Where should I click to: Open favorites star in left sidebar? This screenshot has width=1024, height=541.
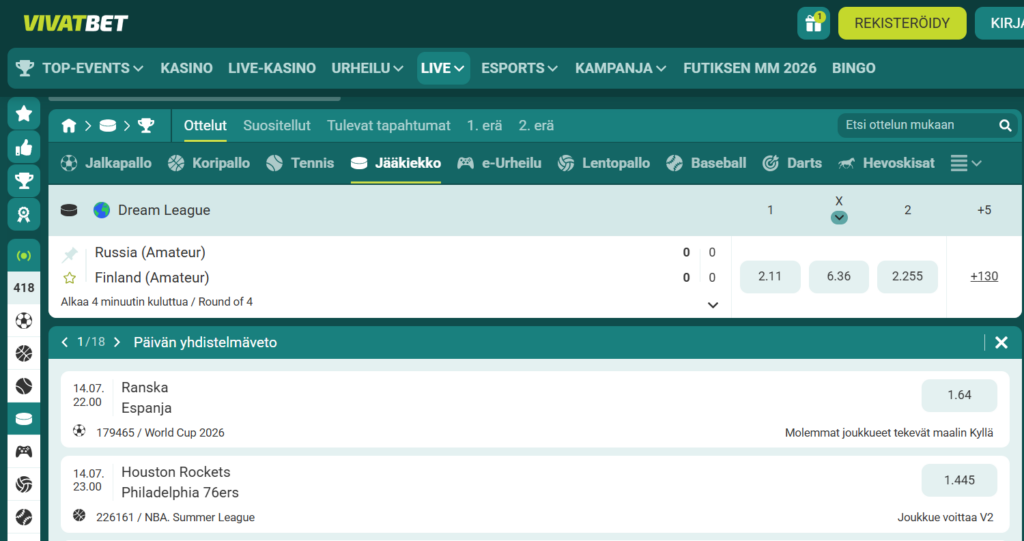point(24,114)
